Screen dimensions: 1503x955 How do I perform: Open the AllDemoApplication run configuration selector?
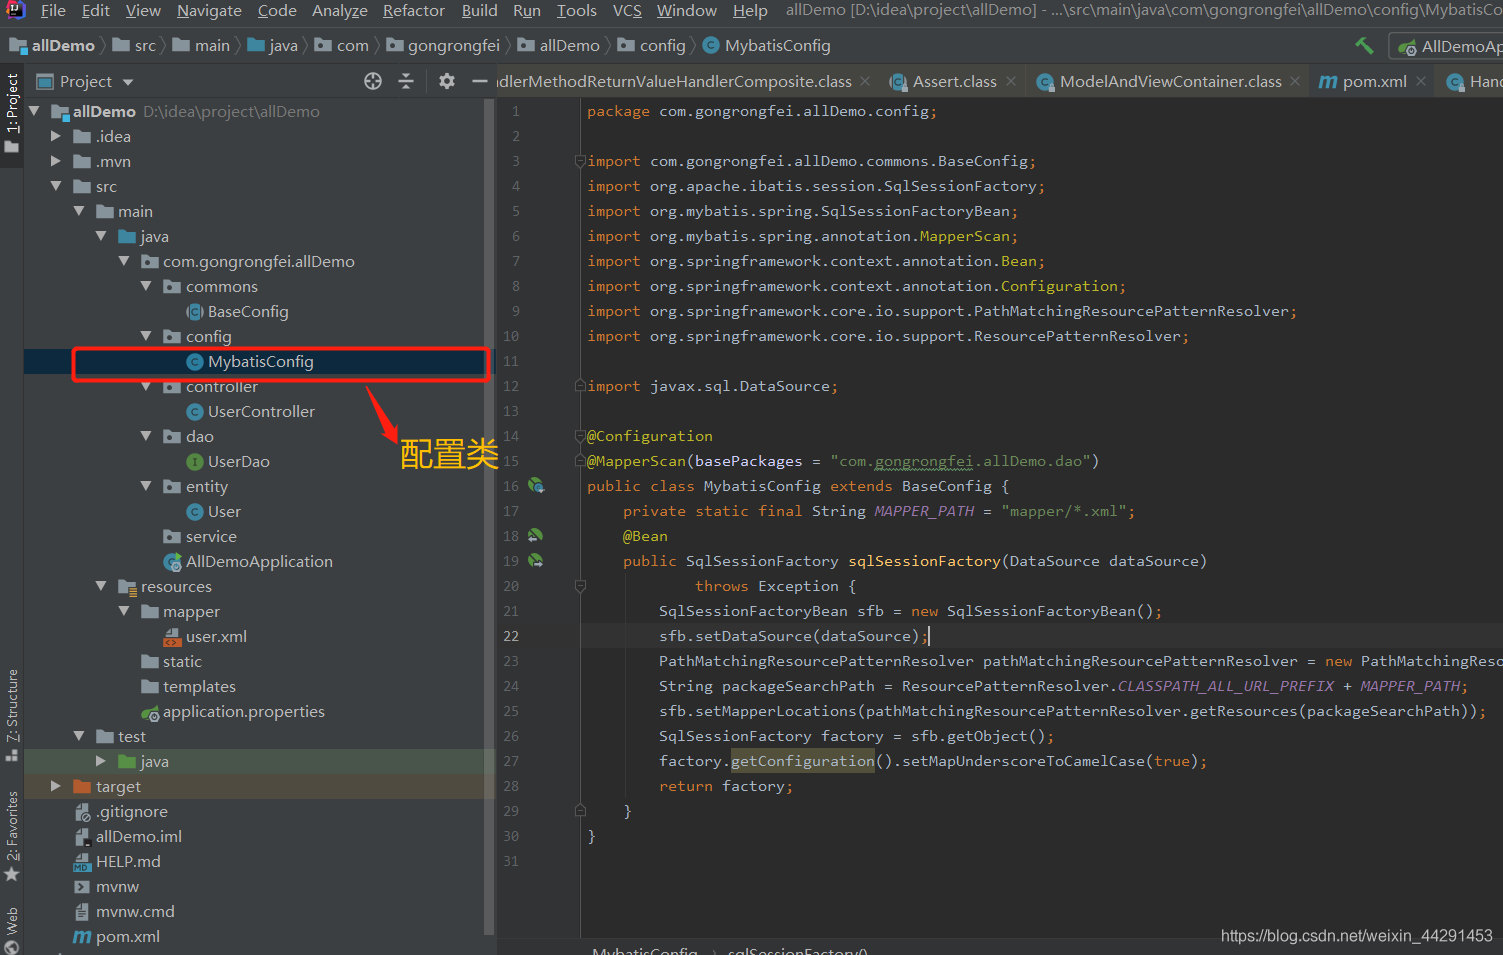pos(1448,46)
